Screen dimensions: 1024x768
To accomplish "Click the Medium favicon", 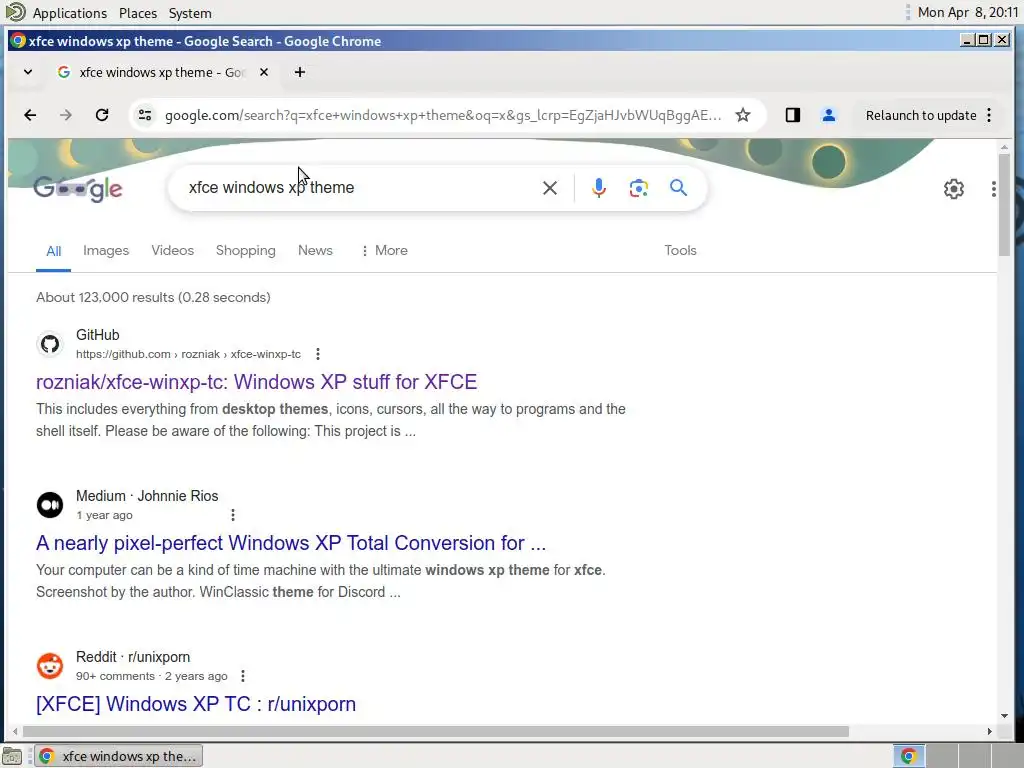I will pos(50,505).
